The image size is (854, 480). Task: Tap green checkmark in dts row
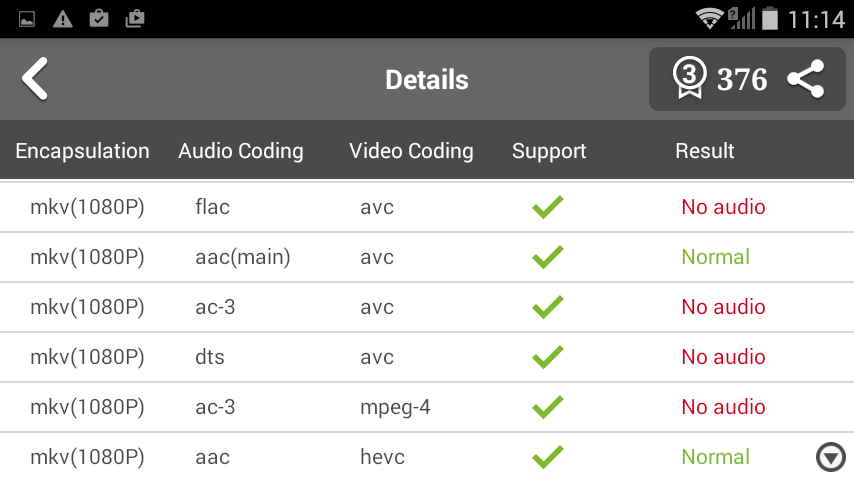[x=548, y=357]
